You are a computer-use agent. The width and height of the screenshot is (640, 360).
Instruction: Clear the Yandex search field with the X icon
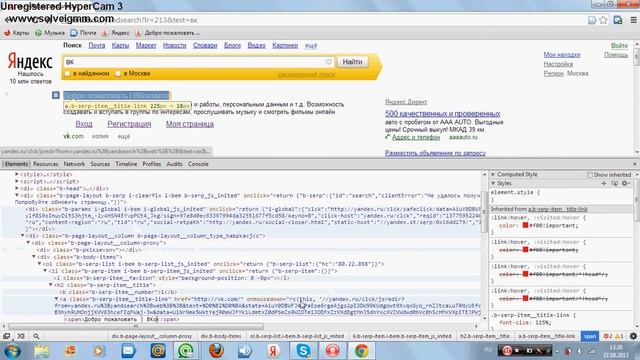329,62
